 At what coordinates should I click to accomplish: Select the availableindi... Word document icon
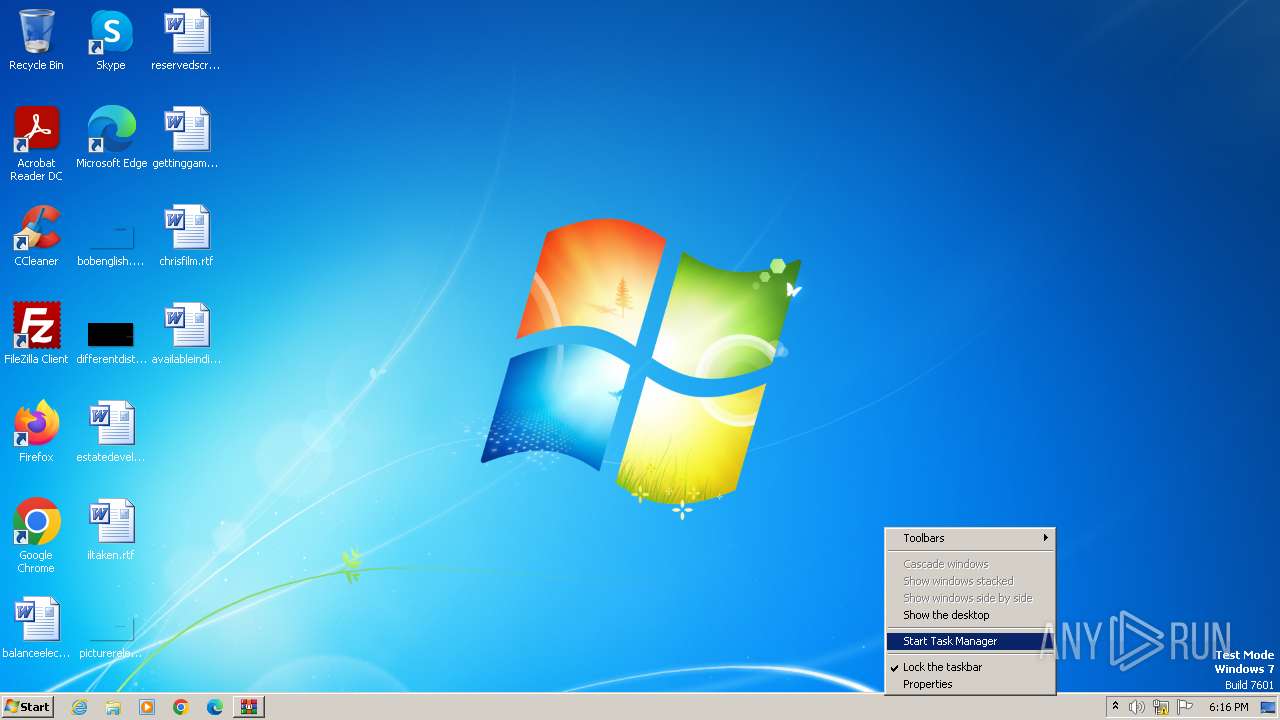coord(186,334)
